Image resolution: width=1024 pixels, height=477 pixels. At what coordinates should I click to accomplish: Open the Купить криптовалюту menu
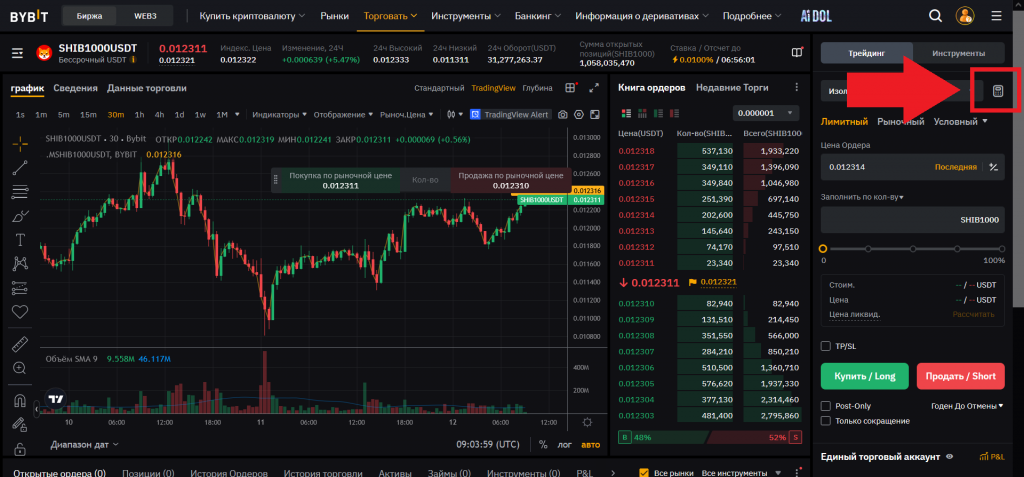[252, 16]
